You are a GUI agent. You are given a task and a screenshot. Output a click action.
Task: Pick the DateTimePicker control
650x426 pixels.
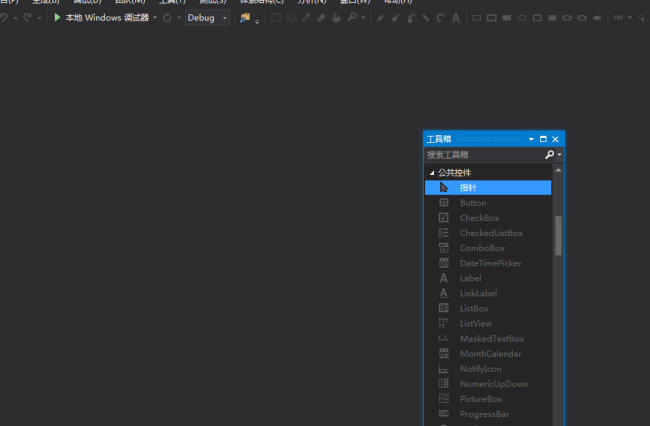point(490,263)
